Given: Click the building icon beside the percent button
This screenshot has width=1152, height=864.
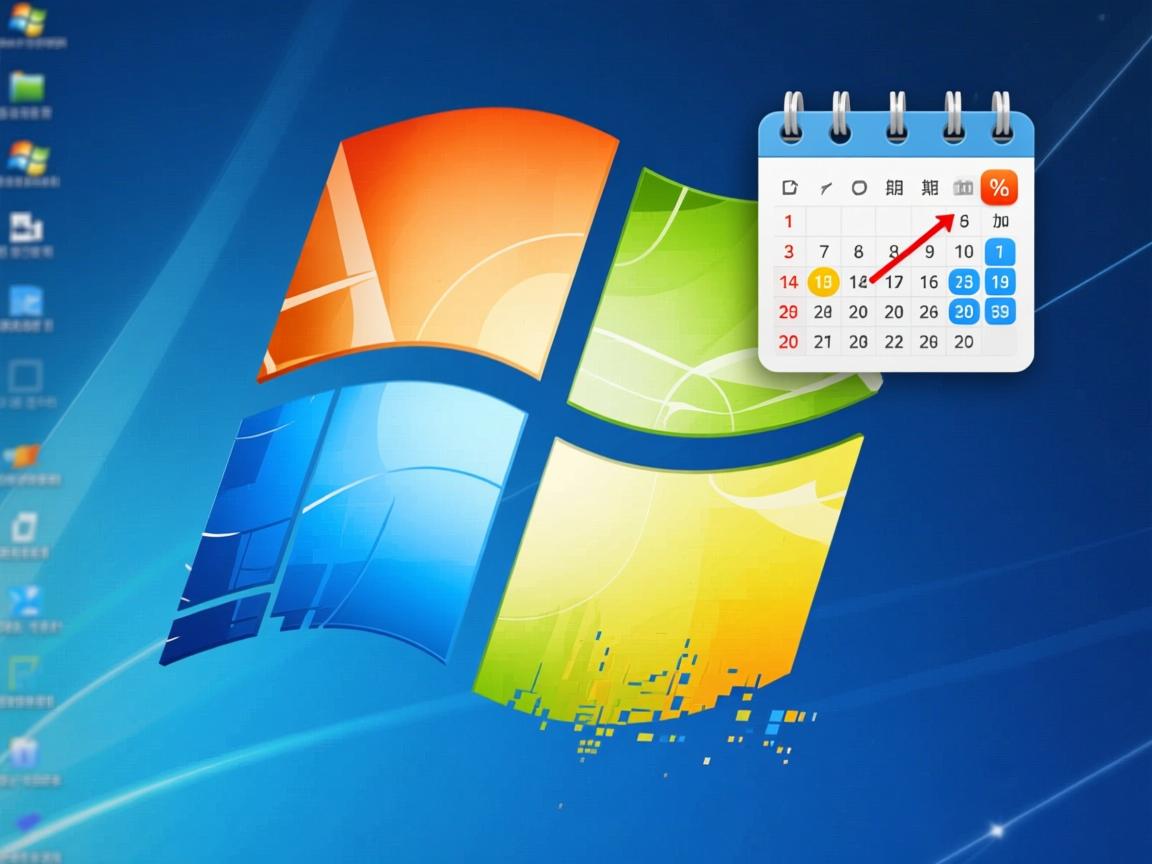Looking at the screenshot, I should point(962,187).
